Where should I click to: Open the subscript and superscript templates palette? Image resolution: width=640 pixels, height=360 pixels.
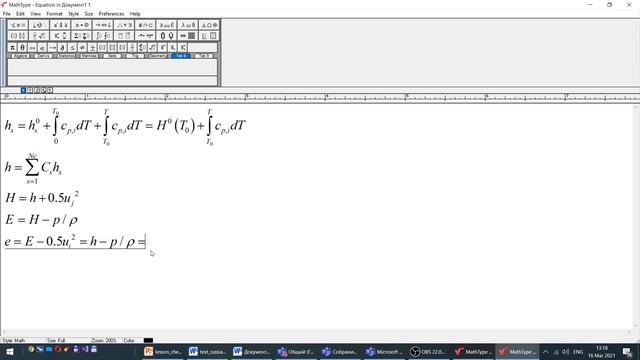60,36
